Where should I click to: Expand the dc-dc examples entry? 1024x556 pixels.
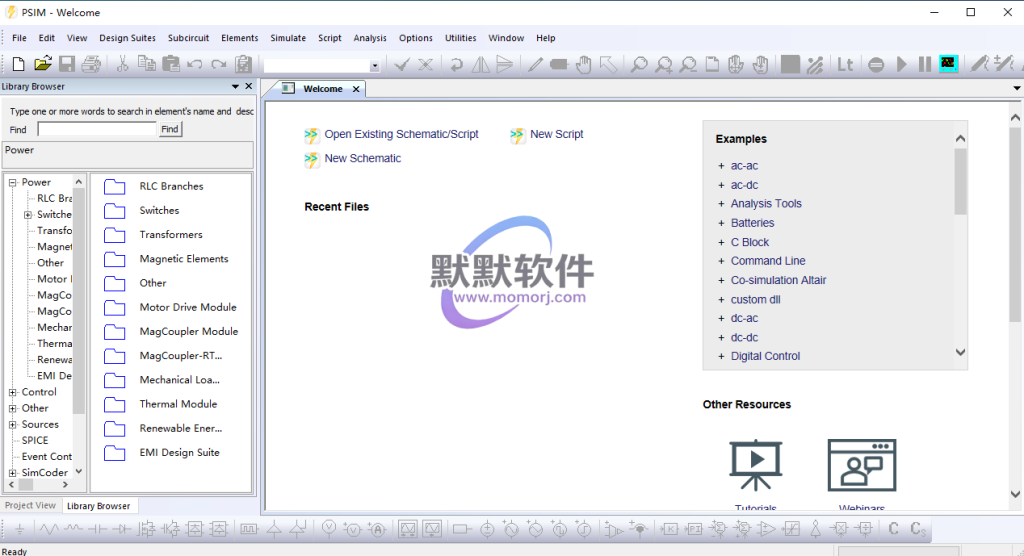(721, 338)
